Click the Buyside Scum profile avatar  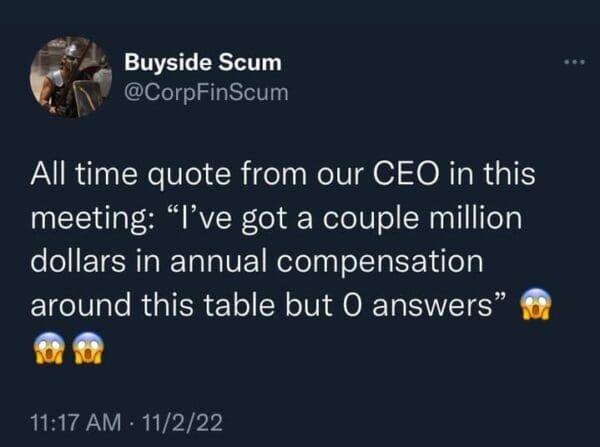(70, 76)
